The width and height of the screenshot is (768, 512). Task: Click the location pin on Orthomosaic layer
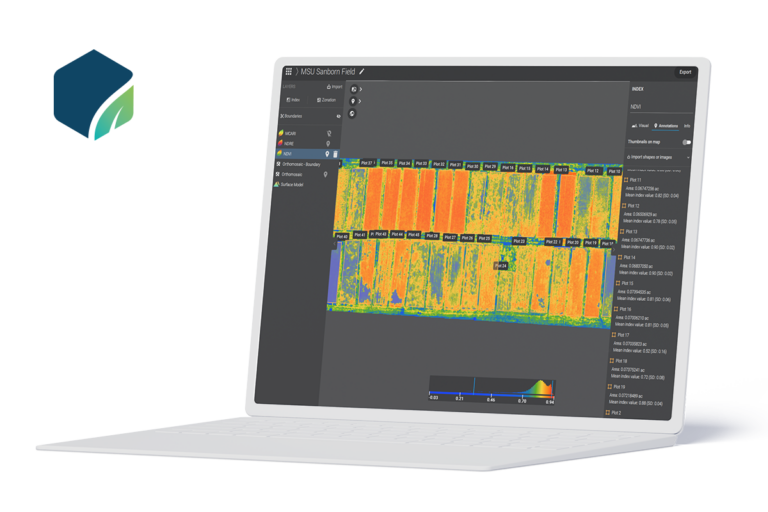click(325, 172)
